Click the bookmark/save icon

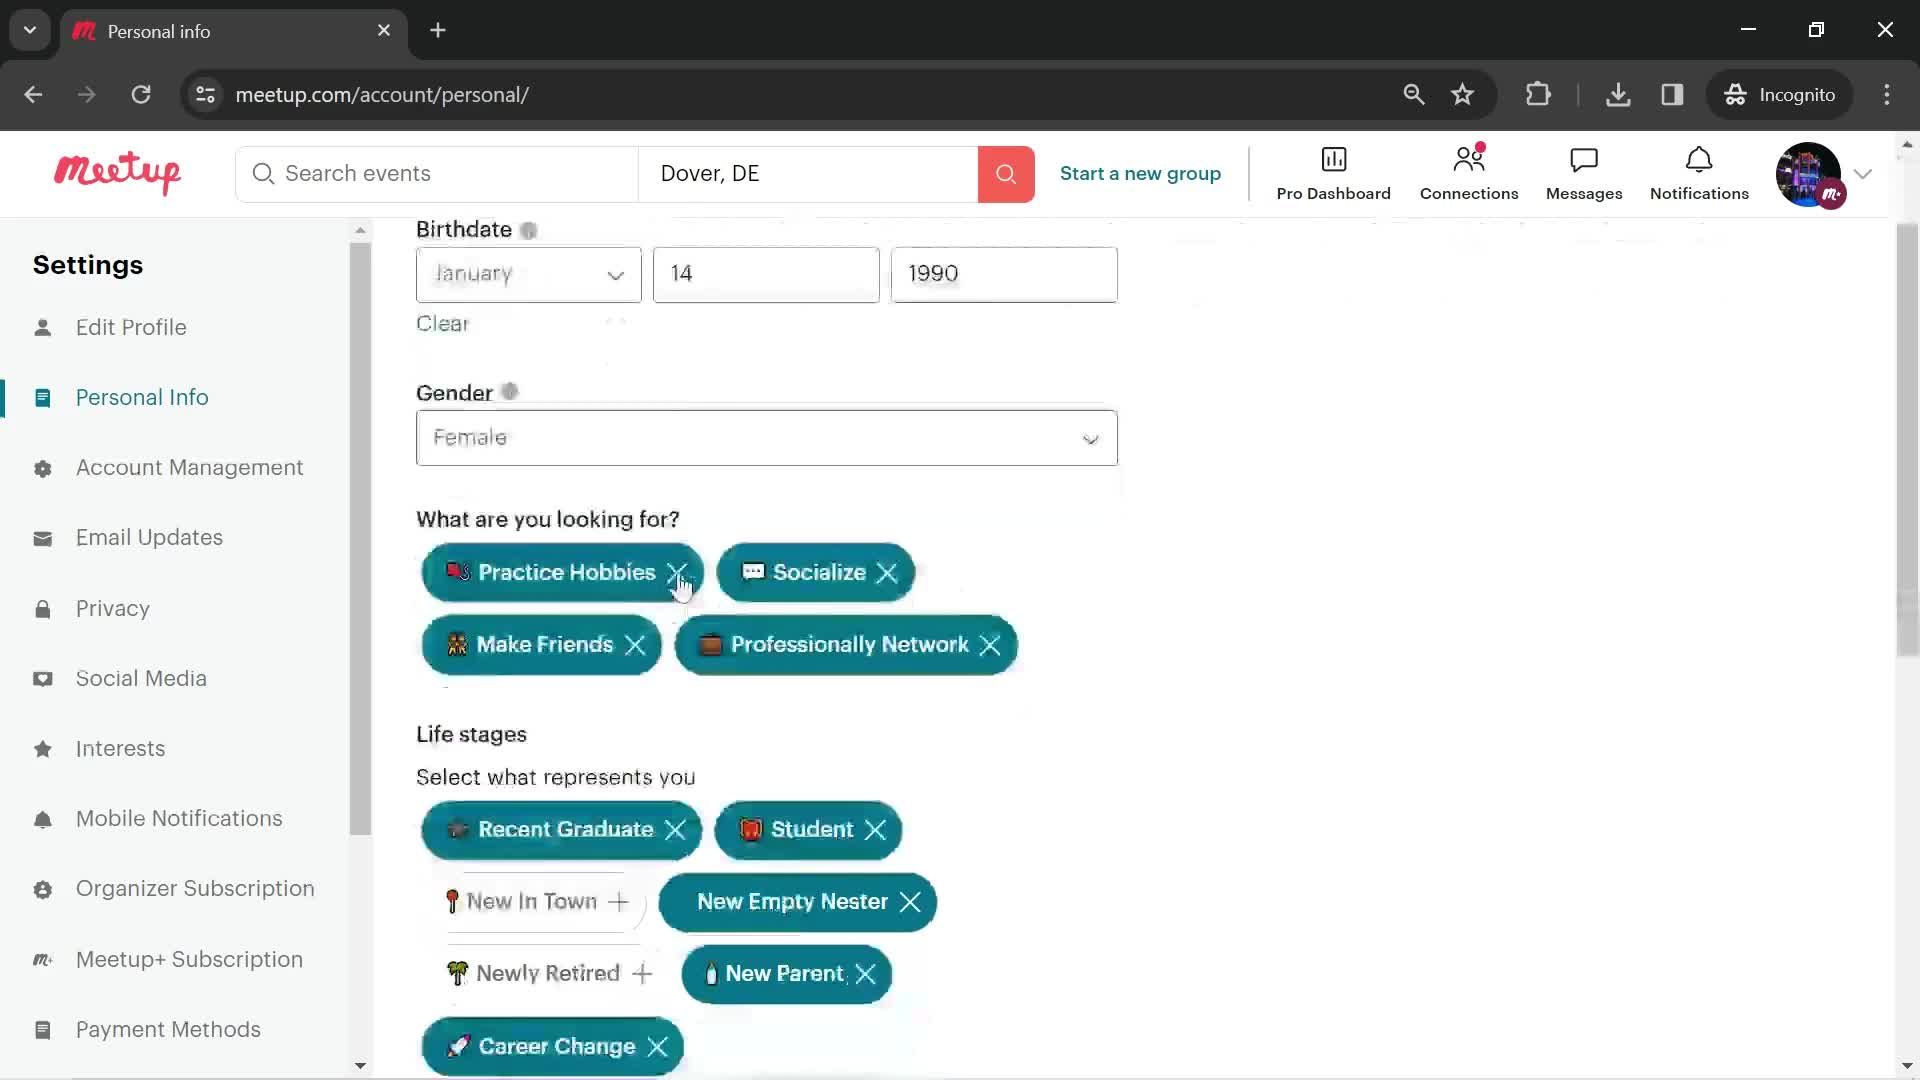tap(1466, 95)
